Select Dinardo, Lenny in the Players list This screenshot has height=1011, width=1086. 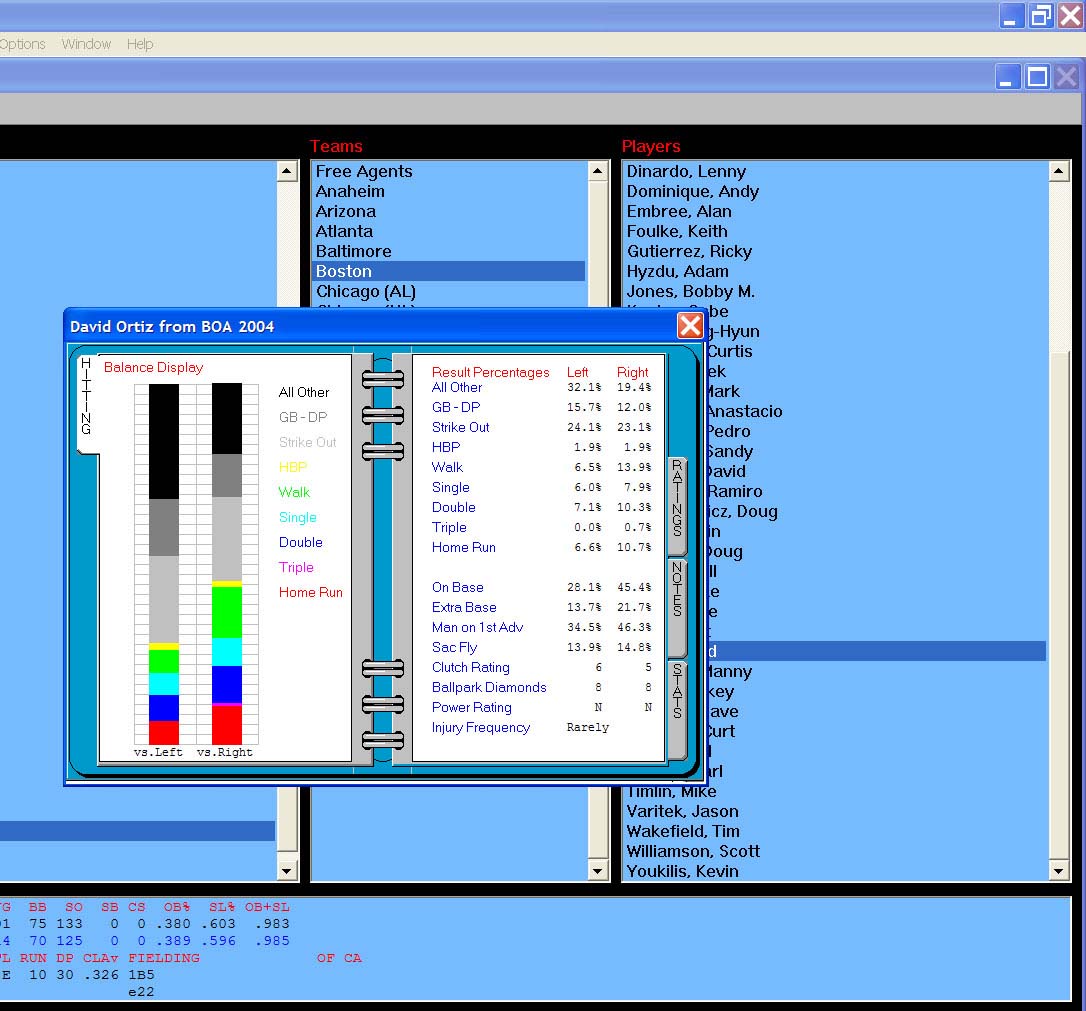click(x=835, y=171)
